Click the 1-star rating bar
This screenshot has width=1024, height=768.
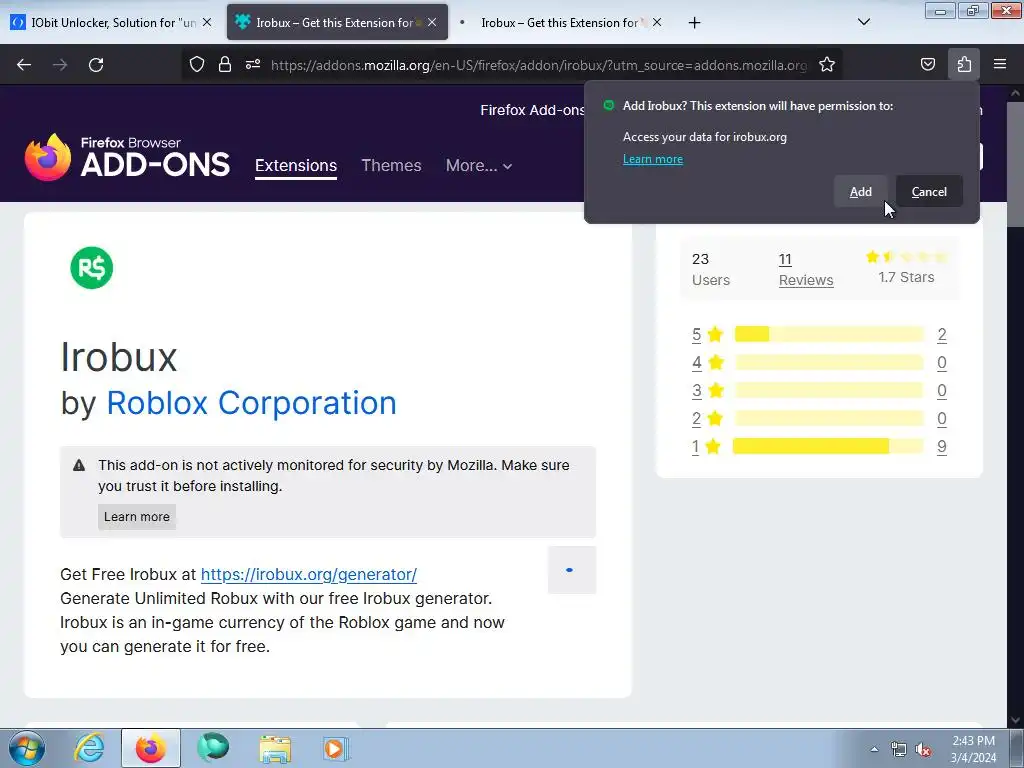[829, 446]
